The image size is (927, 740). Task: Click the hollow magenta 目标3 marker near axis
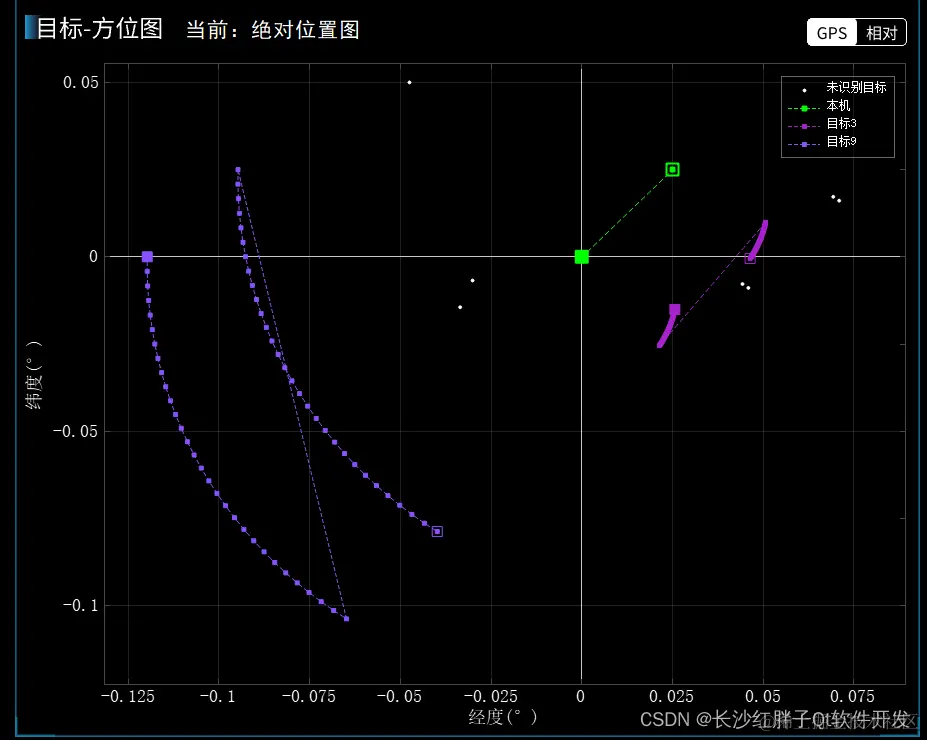click(750, 258)
